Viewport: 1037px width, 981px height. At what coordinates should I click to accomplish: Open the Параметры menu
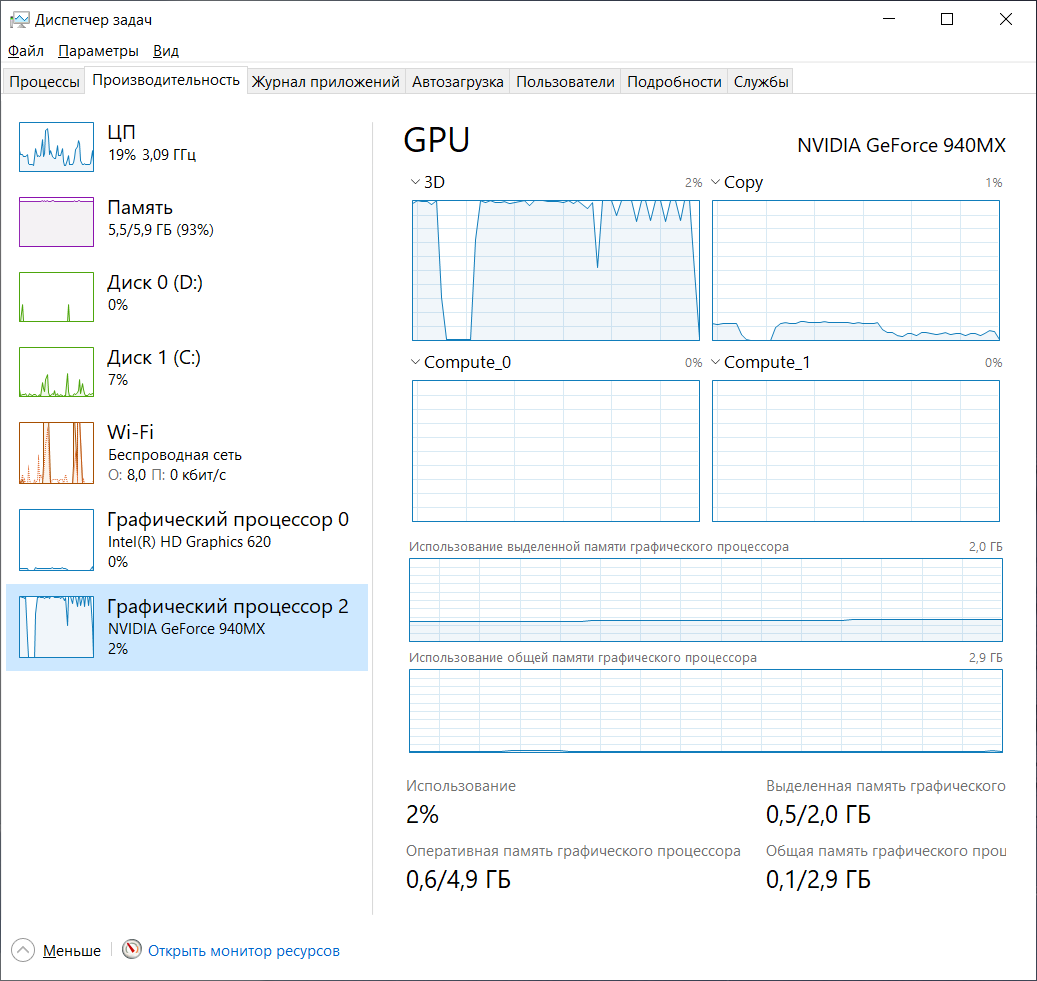click(x=99, y=51)
